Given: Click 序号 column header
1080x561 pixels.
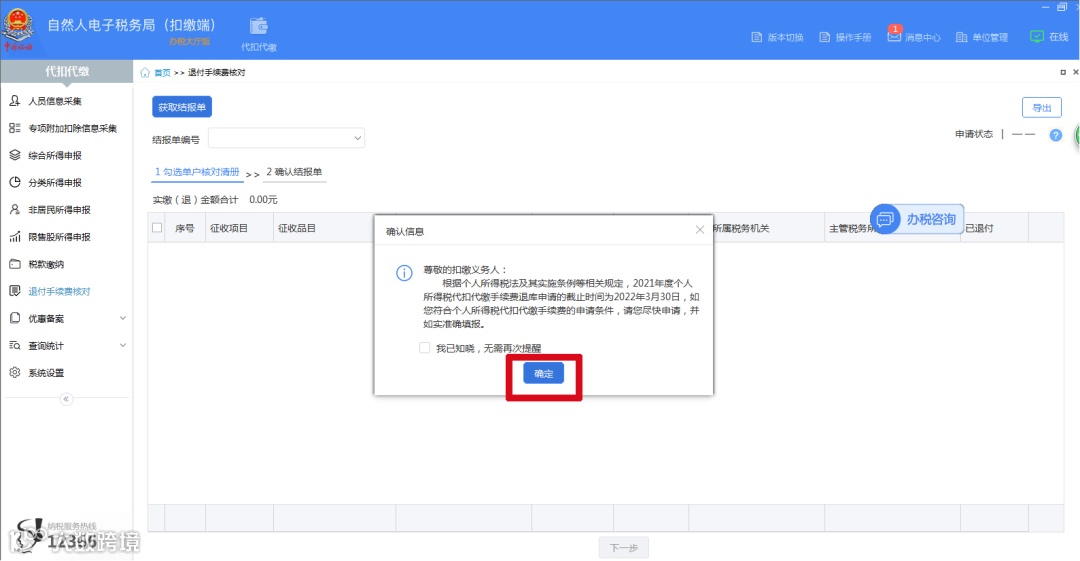Looking at the screenshot, I should pyautogui.click(x=185, y=228).
